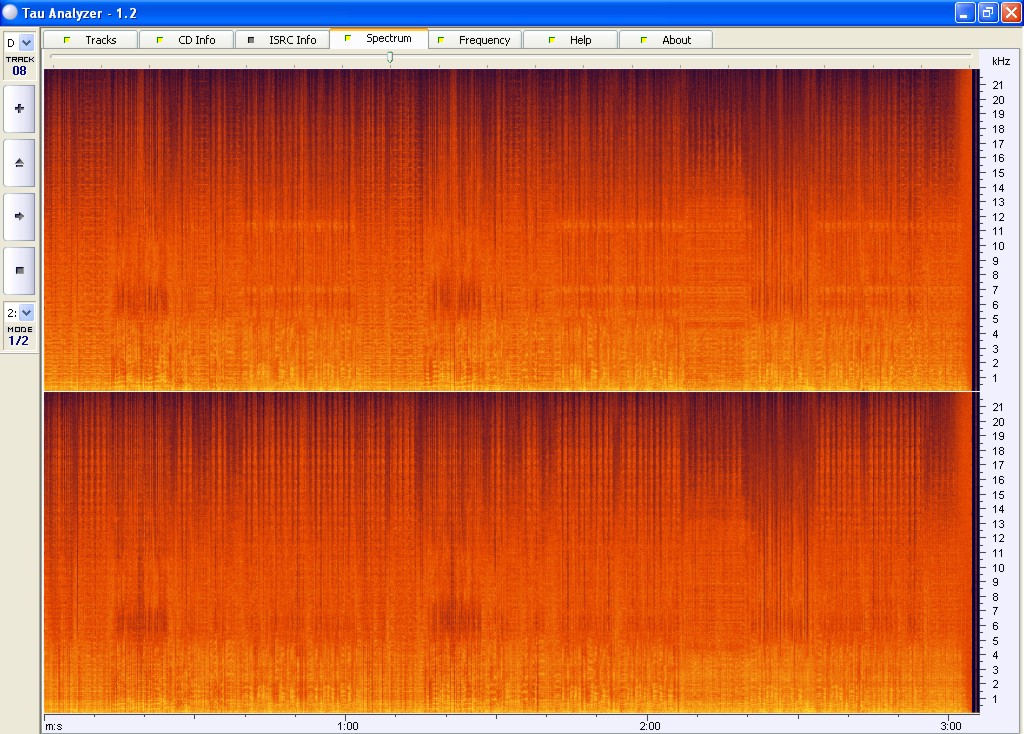Click the 1:00 mark on the time axis

346,725
